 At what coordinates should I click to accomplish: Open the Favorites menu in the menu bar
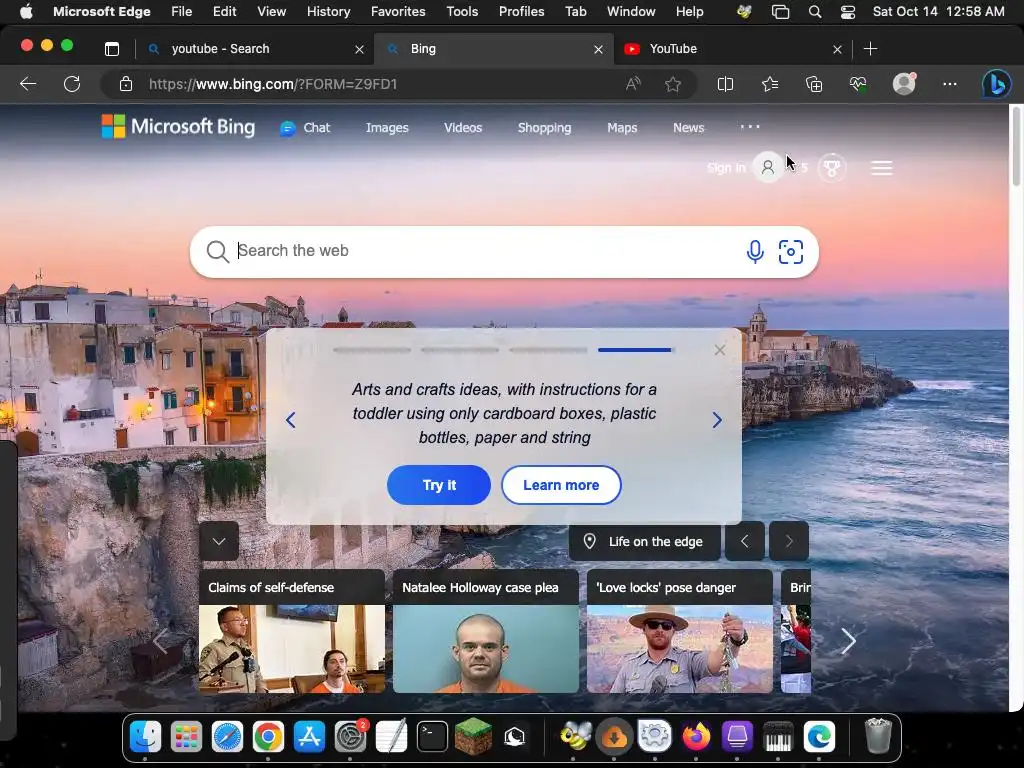click(x=398, y=11)
